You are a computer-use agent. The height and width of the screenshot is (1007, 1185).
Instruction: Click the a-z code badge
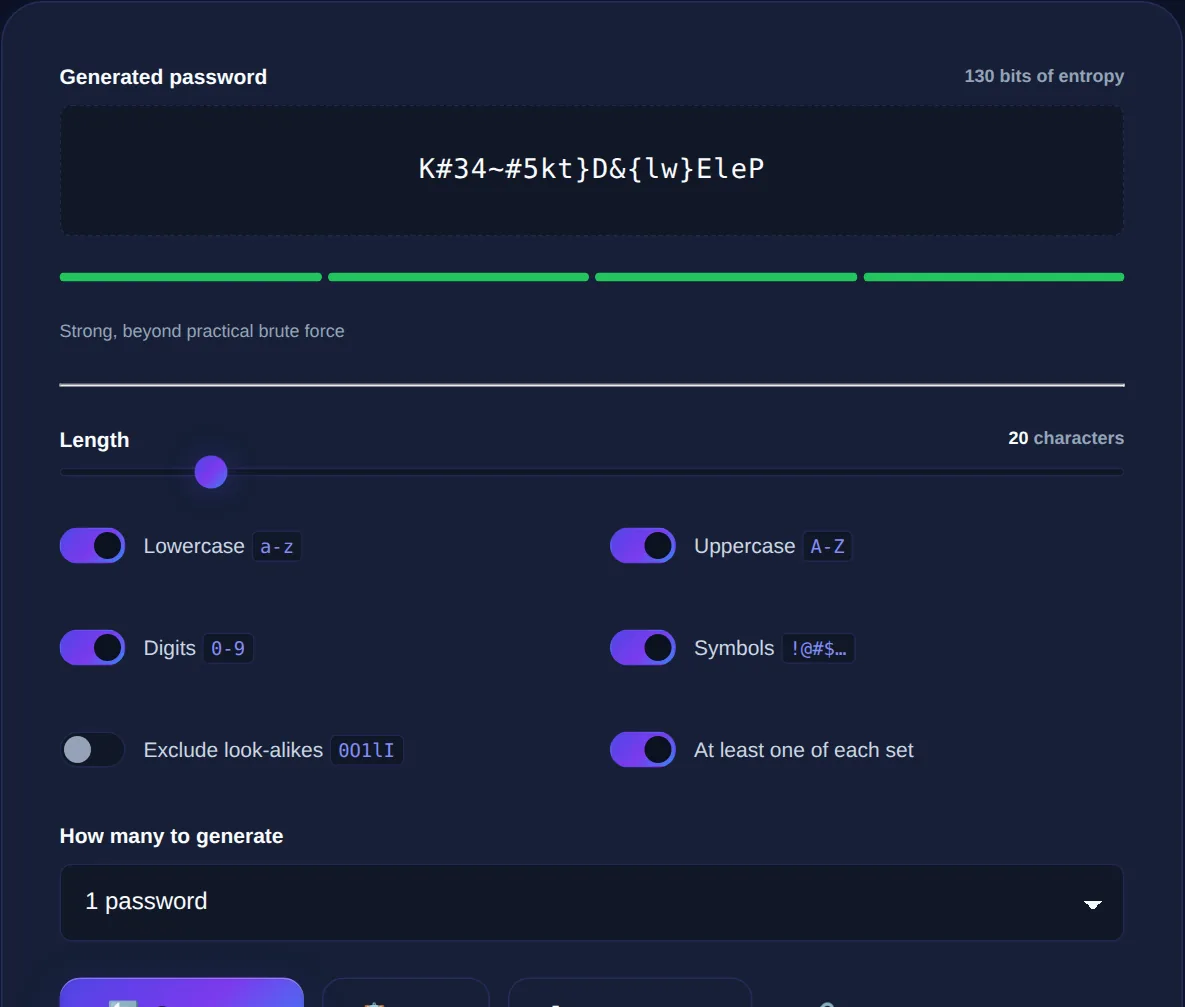(277, 547)
